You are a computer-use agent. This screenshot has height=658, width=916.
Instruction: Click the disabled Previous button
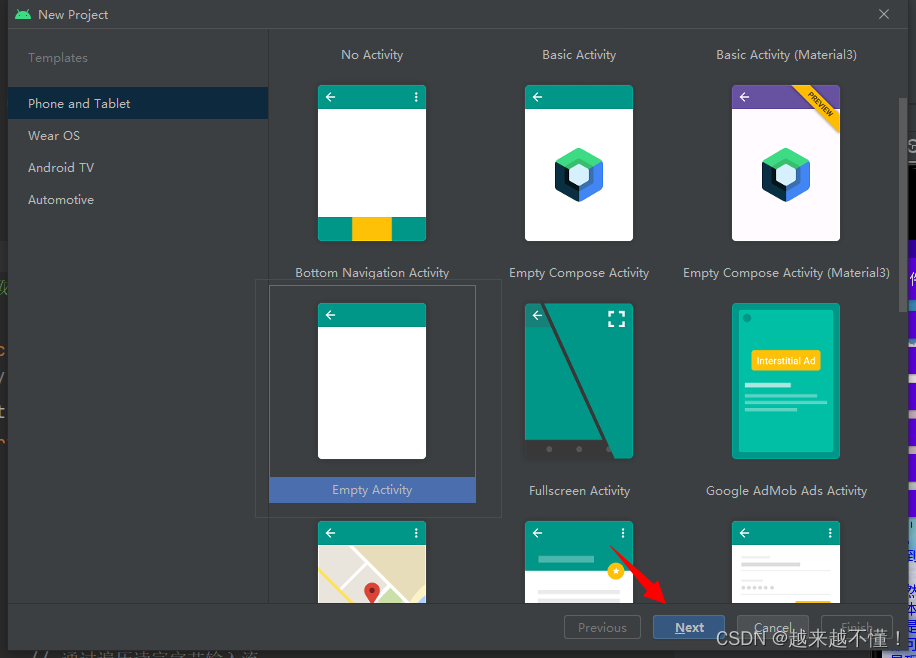click(602, 627)
